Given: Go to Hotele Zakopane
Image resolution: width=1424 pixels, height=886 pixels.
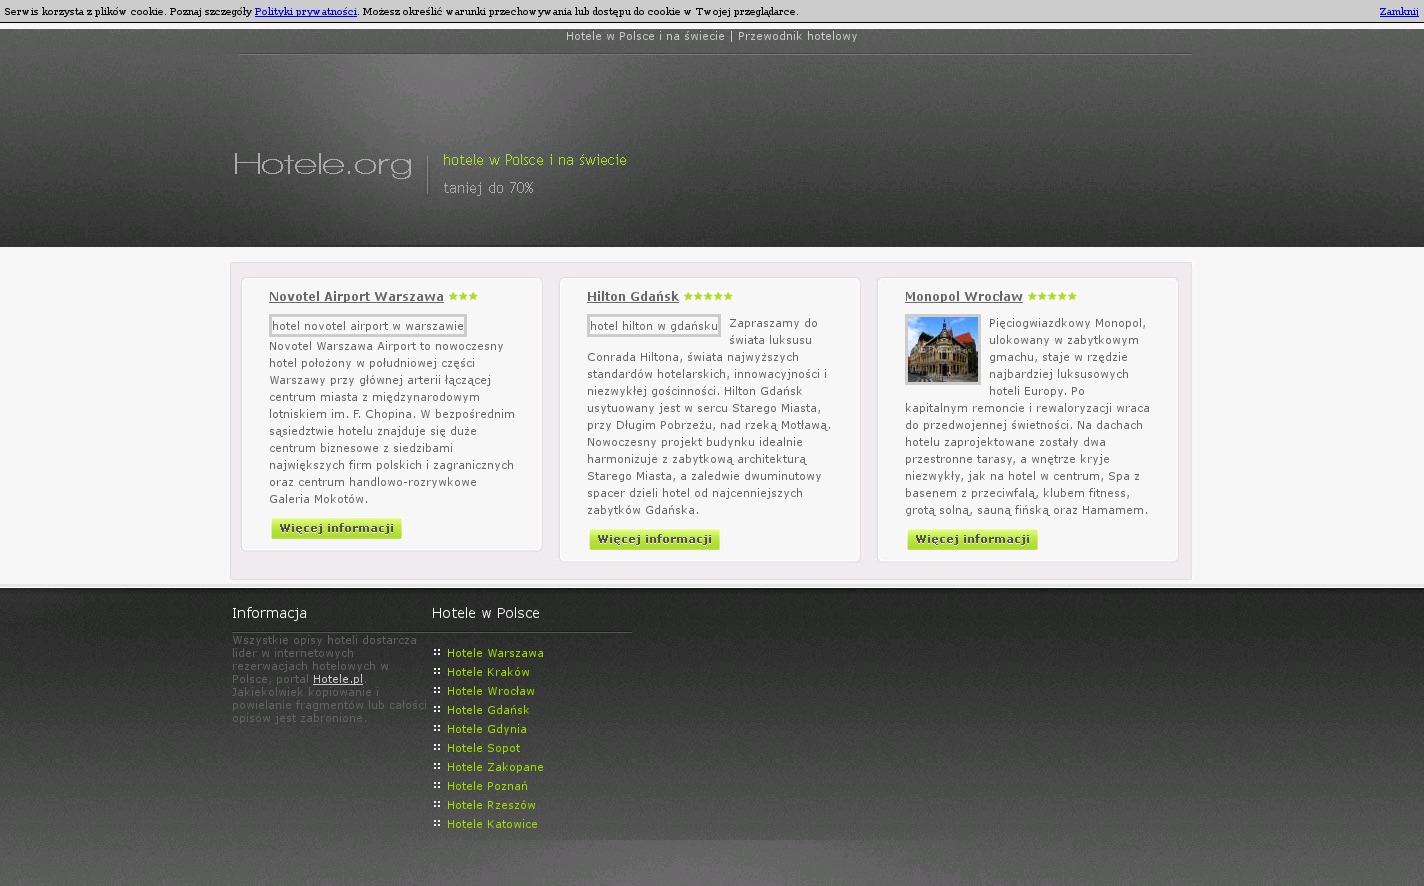Looking at the screenshot, I should click(x=495, y=767).
